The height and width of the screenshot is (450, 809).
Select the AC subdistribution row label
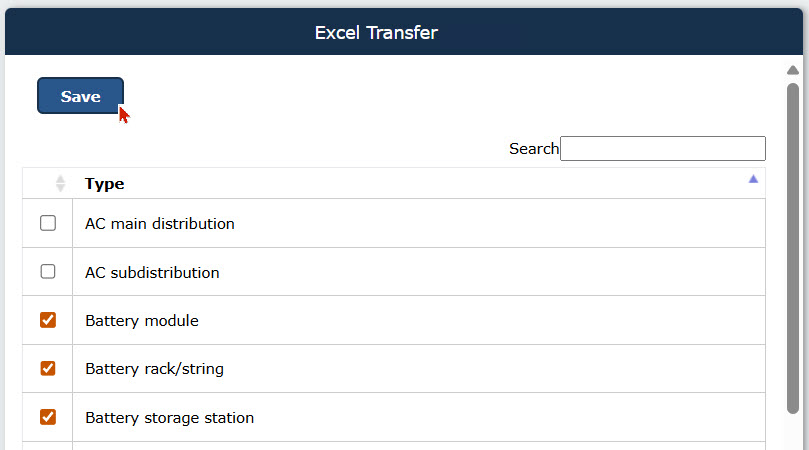coord(152,272)
